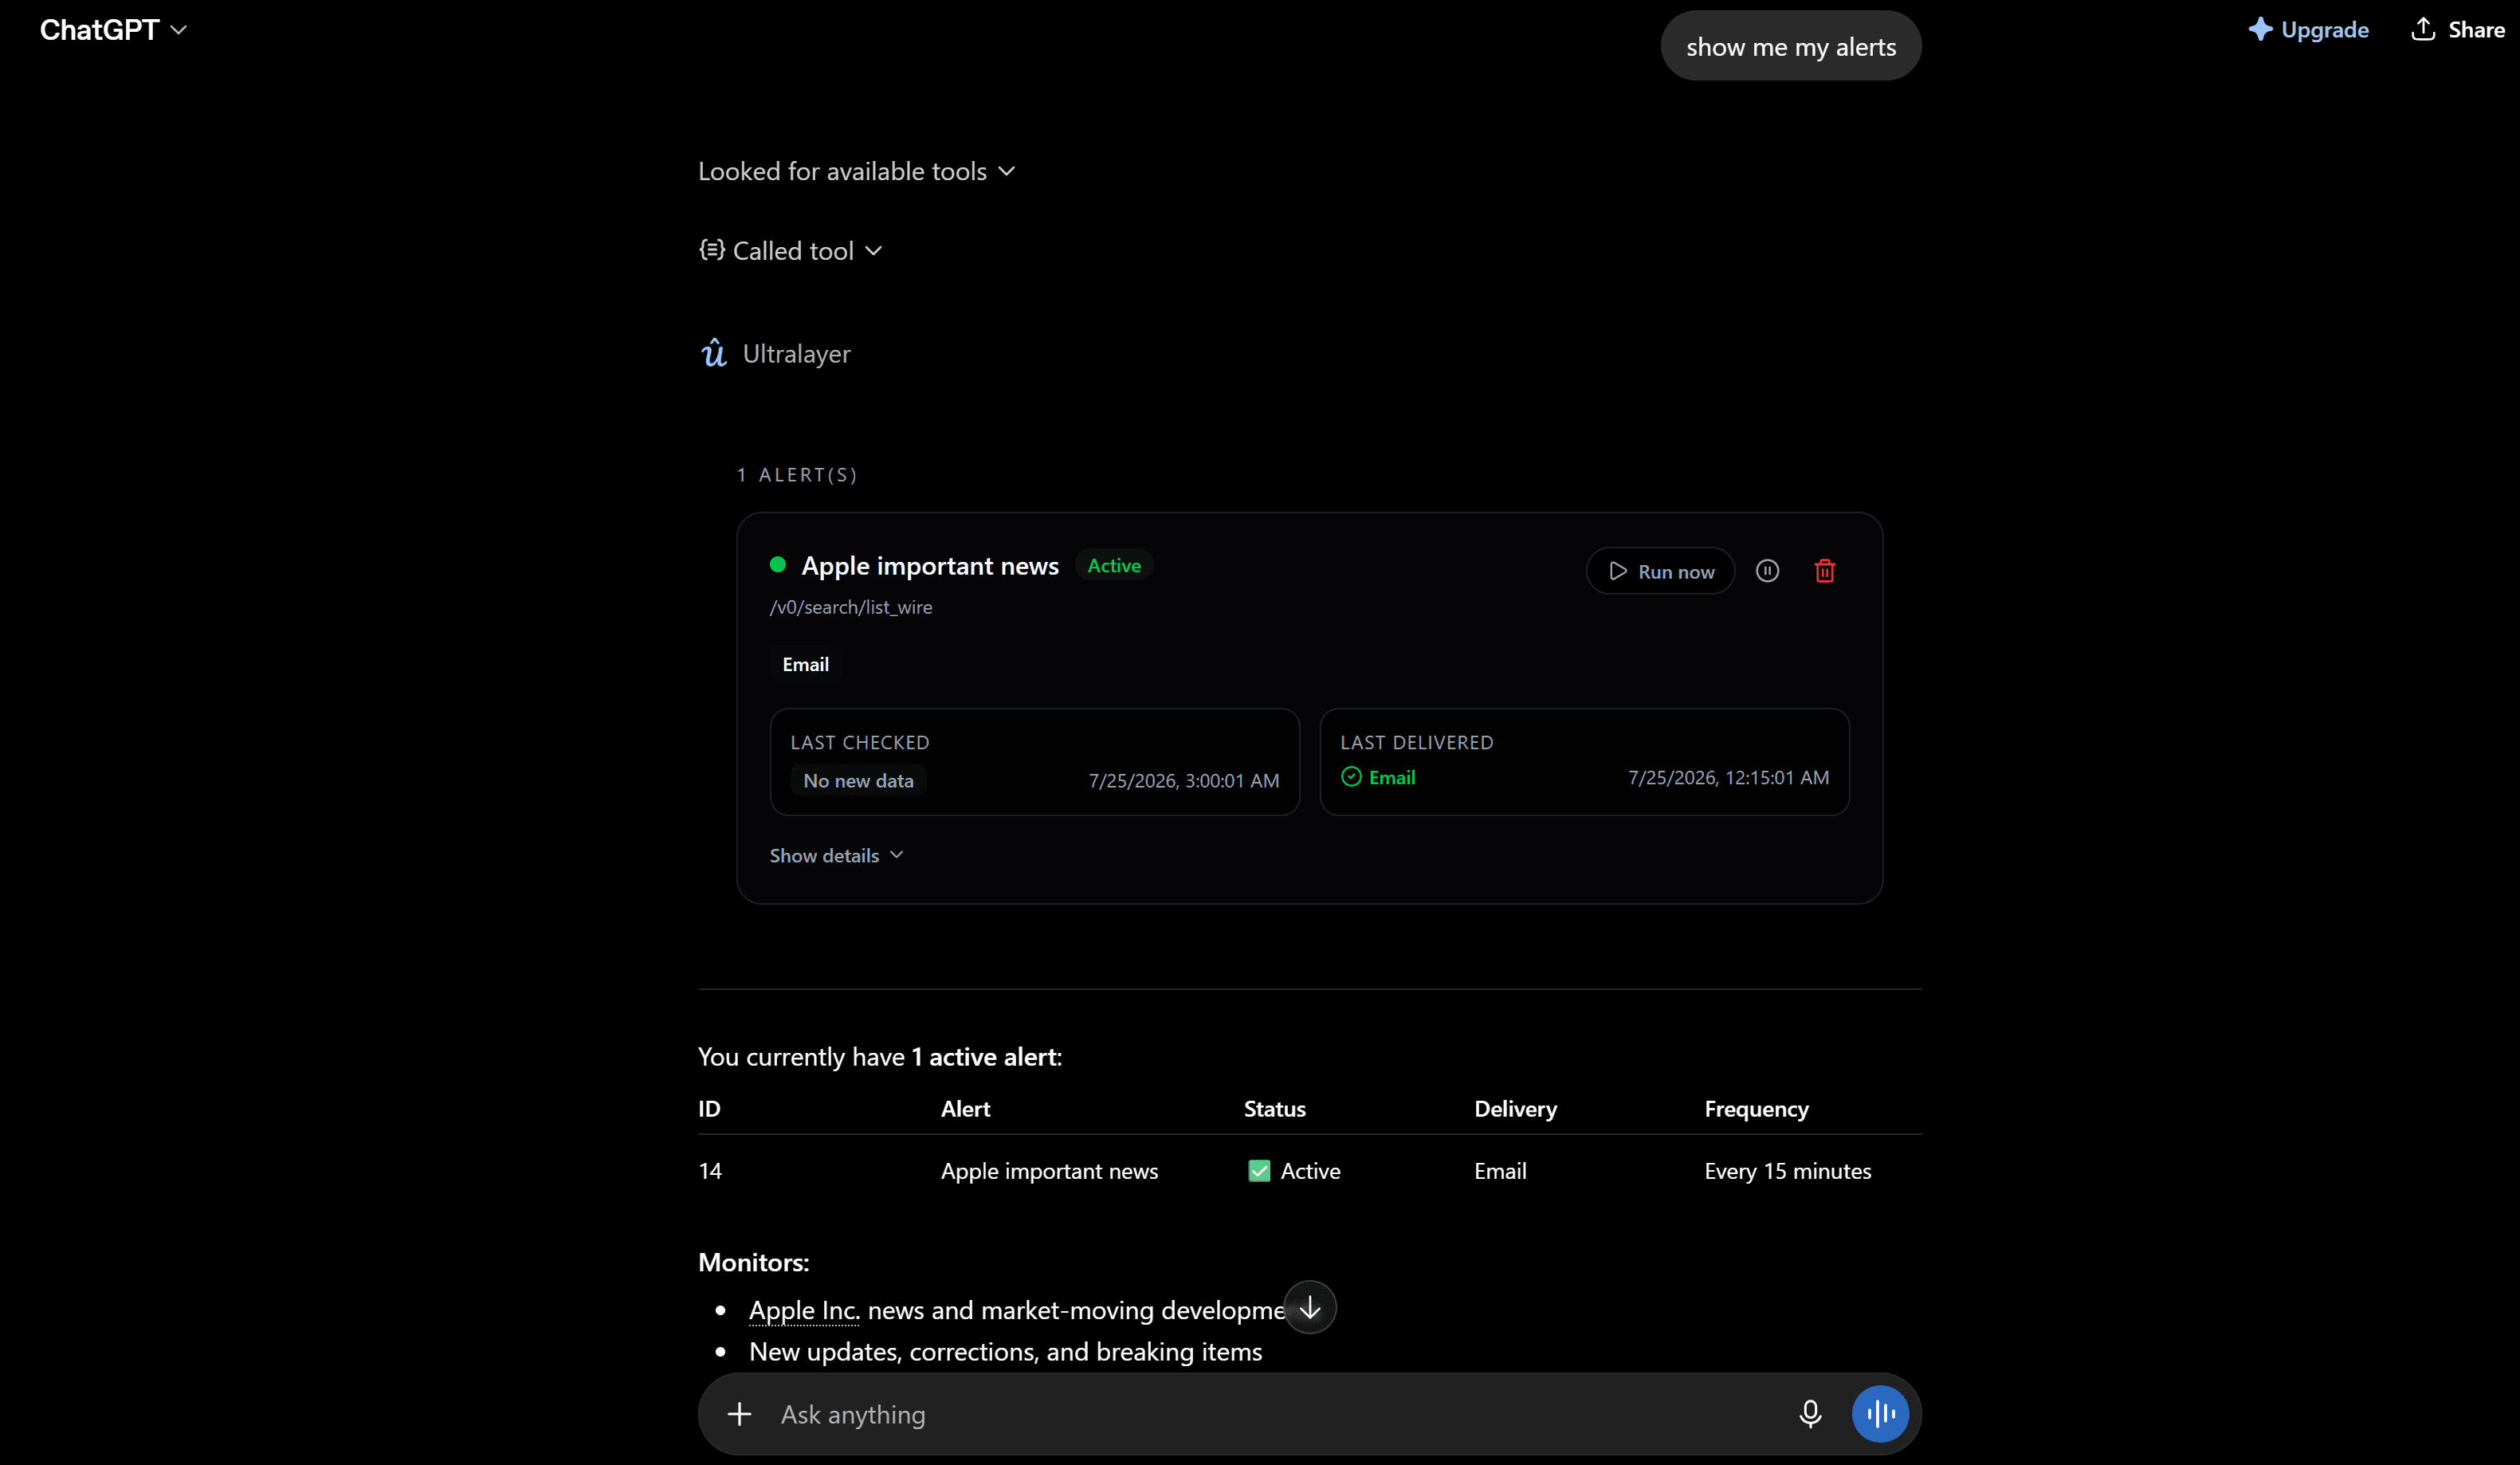
Task: Open voice mode button
Action: tap(1880, 1414)
